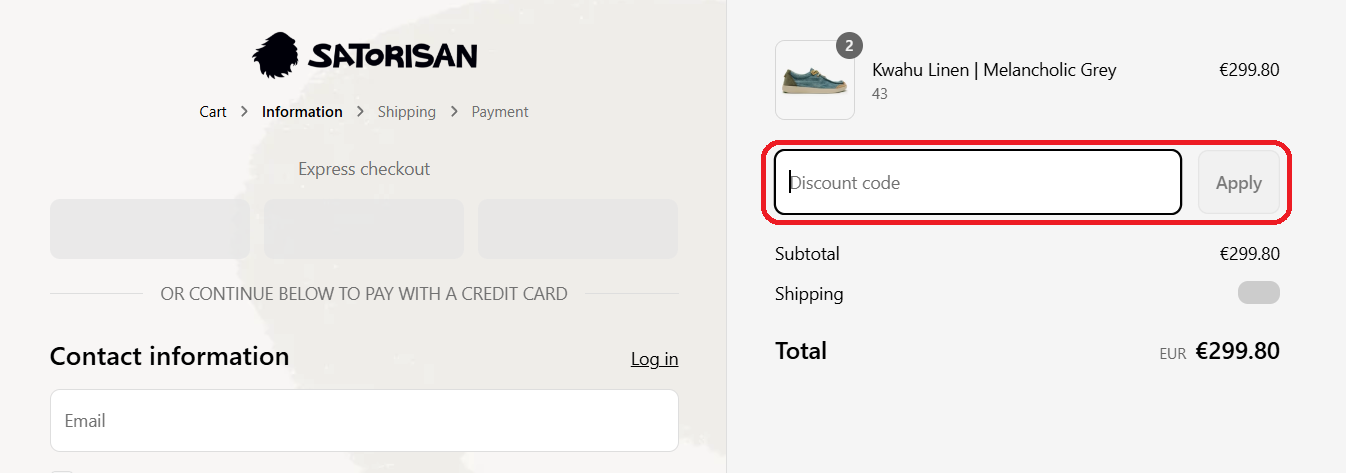This screenshot has height=473, width=1346.
Task: Open the Payment breadcrumb step
Action: (x=500, y=112)
